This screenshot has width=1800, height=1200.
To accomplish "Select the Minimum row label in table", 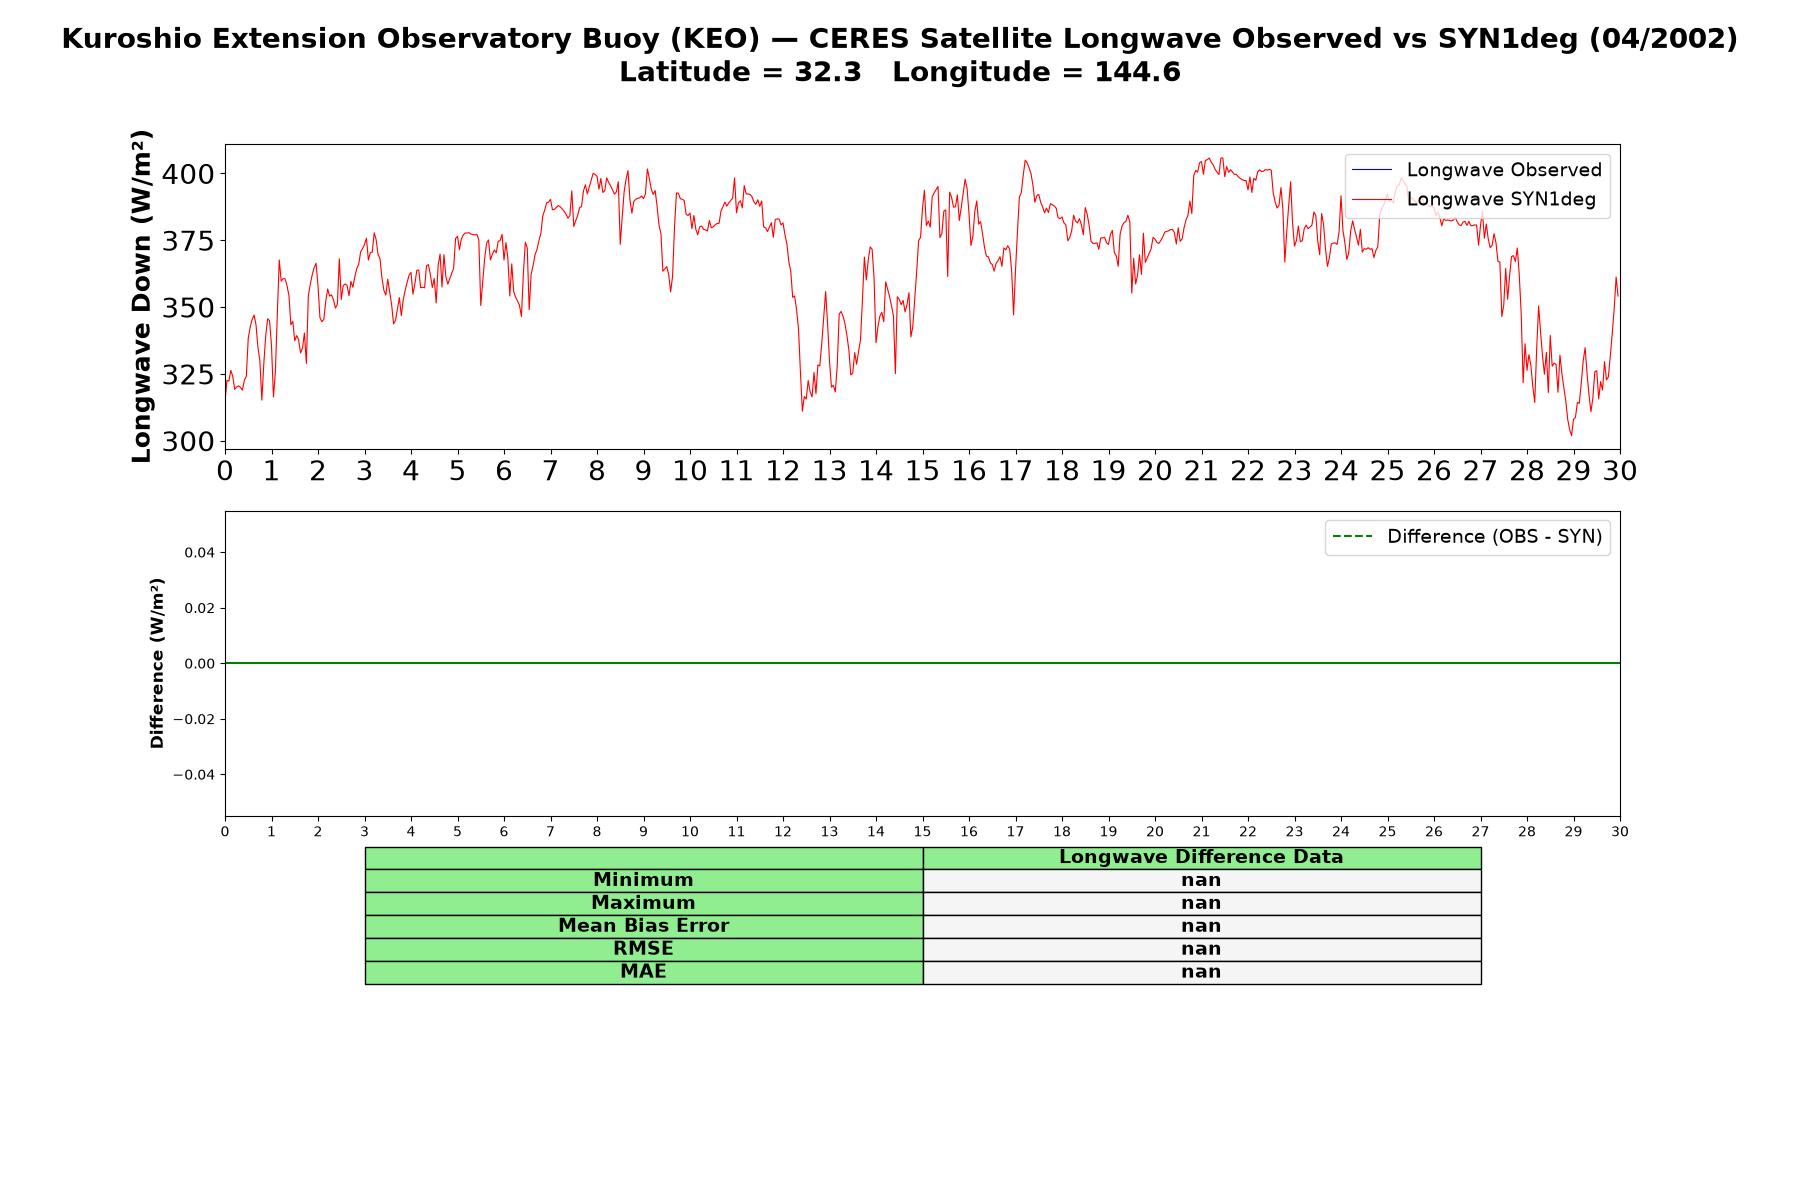I will pos(644,880).
